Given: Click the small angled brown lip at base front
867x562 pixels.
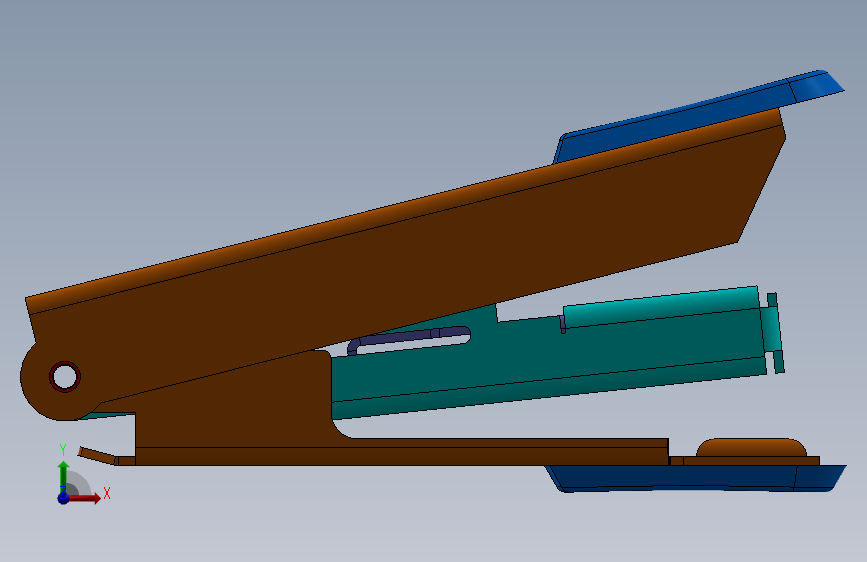Looking at the screenshot, I should [x=97, y=455].
